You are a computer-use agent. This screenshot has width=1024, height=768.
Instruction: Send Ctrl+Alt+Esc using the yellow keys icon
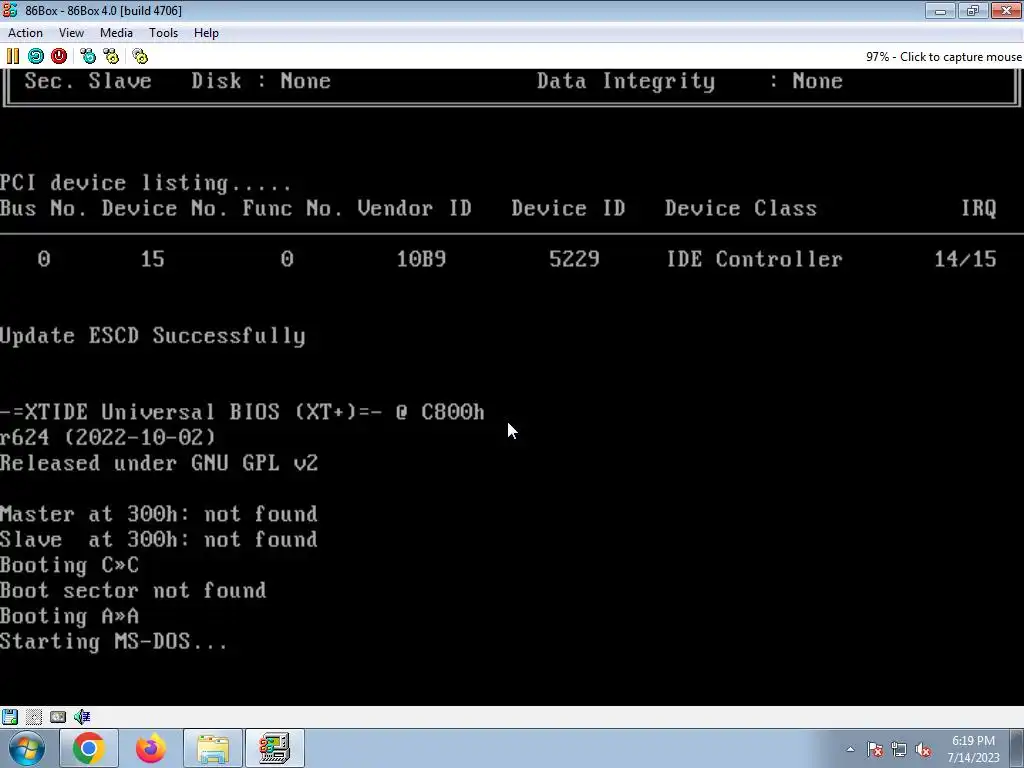pos(111,56)
